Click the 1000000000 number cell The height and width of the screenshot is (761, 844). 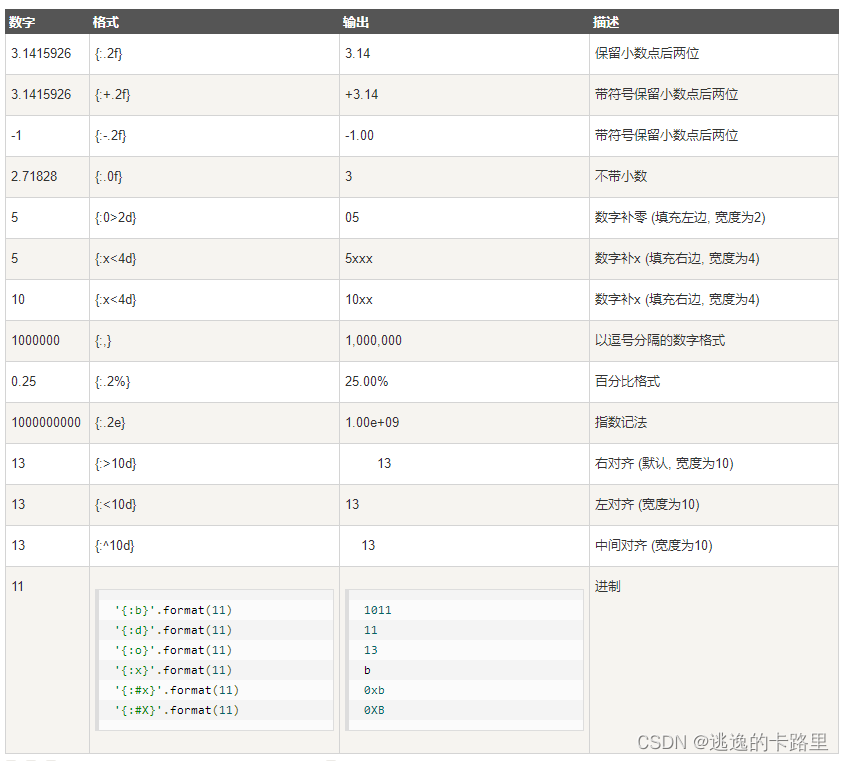[x=46, y=422]
